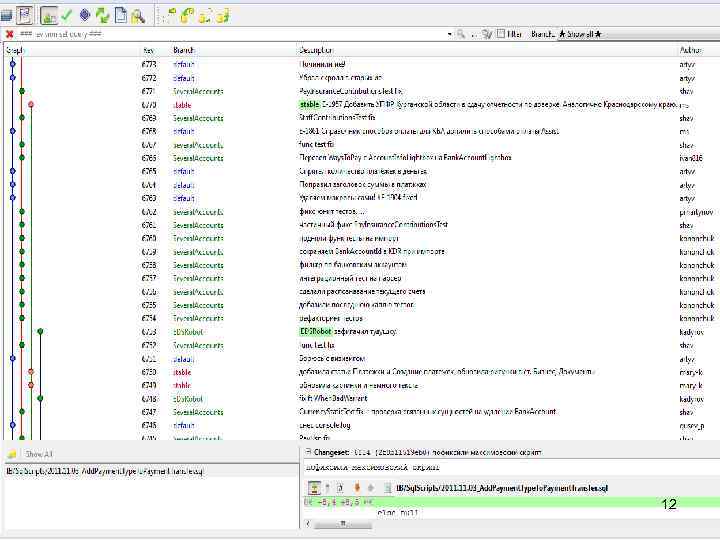Select revision 6749 stable row
Image resolution: width=720 pixels, height=540 pixels.
360,385
